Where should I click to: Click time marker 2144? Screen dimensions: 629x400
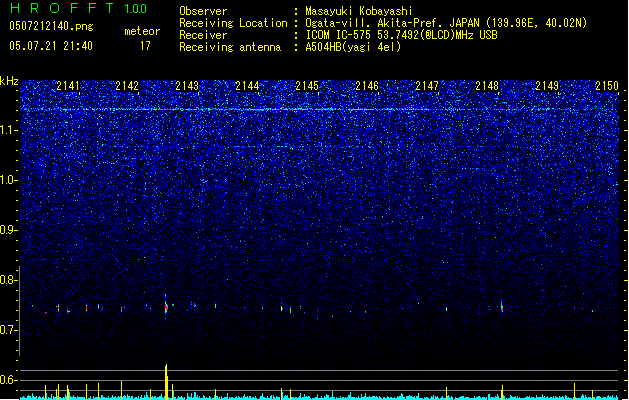[247, 86]
